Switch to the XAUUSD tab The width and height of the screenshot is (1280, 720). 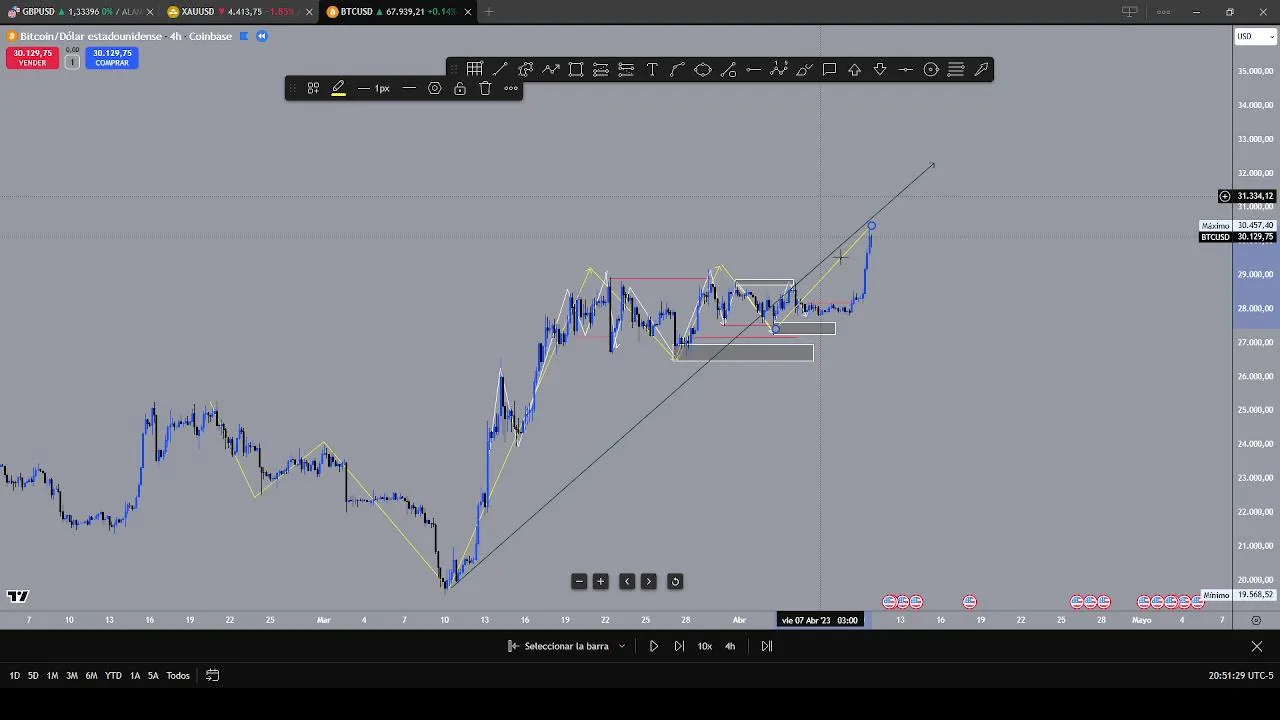(x=238, y=12)
